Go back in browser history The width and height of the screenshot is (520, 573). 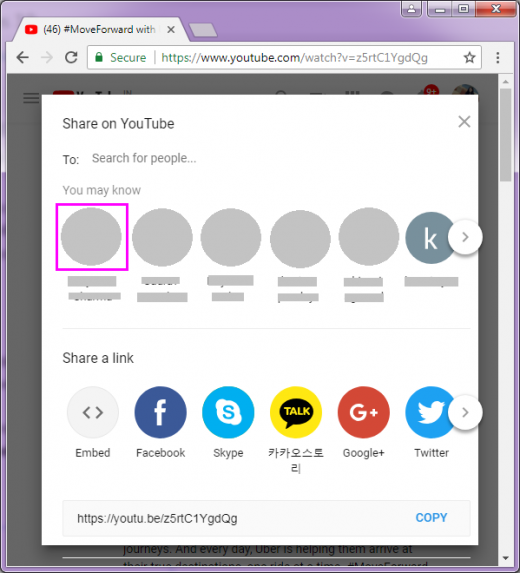(x=23, y=57)
